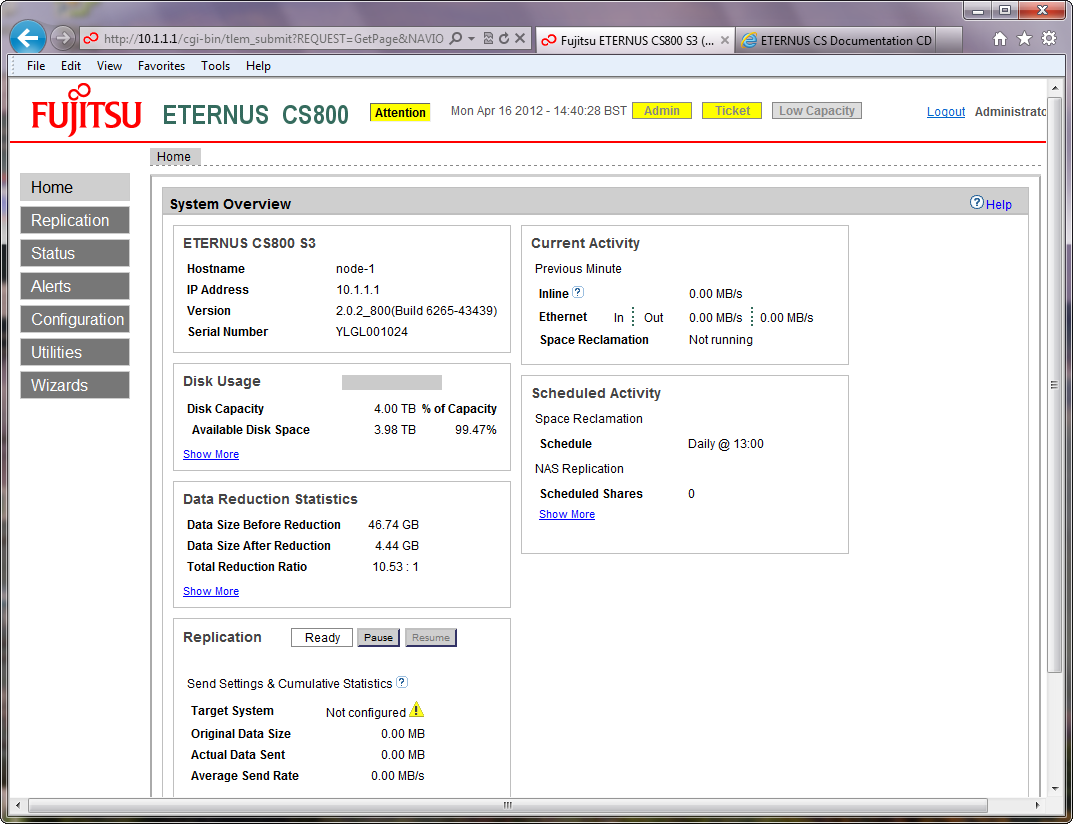Click the vertical scrollbar up arrow

click(1055, 88)
